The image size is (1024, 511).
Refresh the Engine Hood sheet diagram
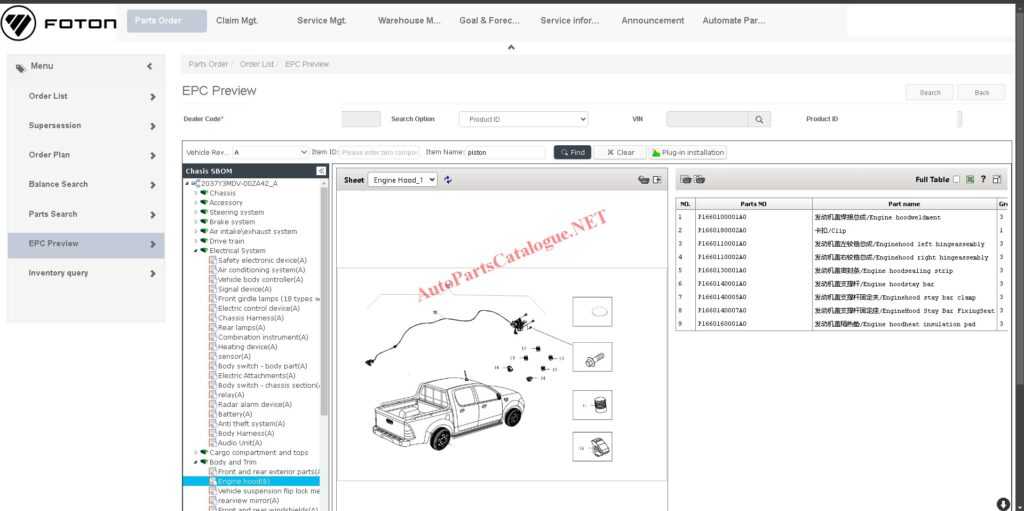(448, 180)
